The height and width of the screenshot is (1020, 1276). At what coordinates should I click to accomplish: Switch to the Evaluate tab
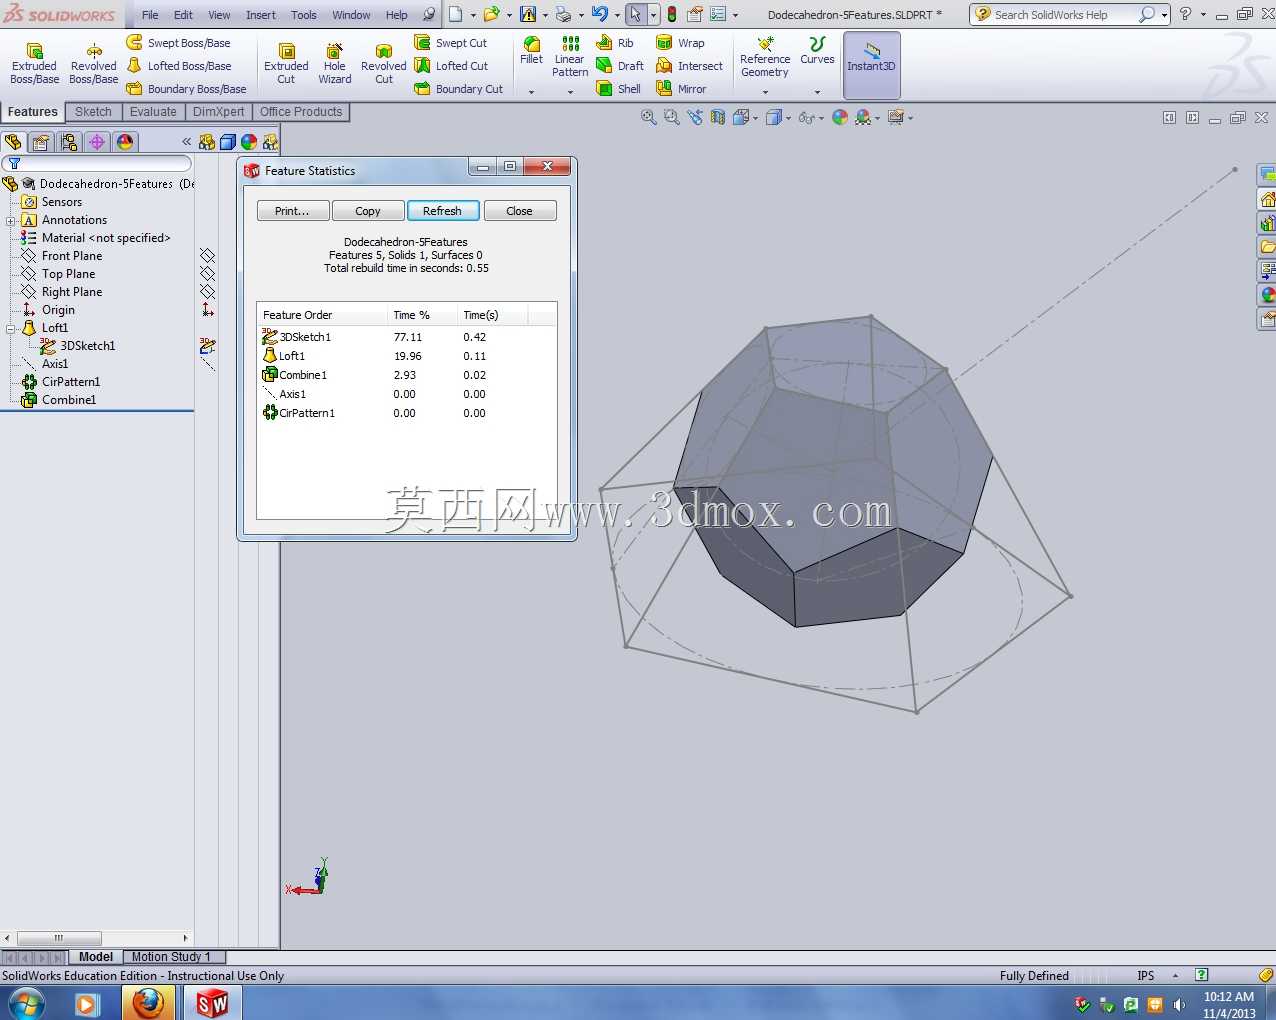coord(153,112)
